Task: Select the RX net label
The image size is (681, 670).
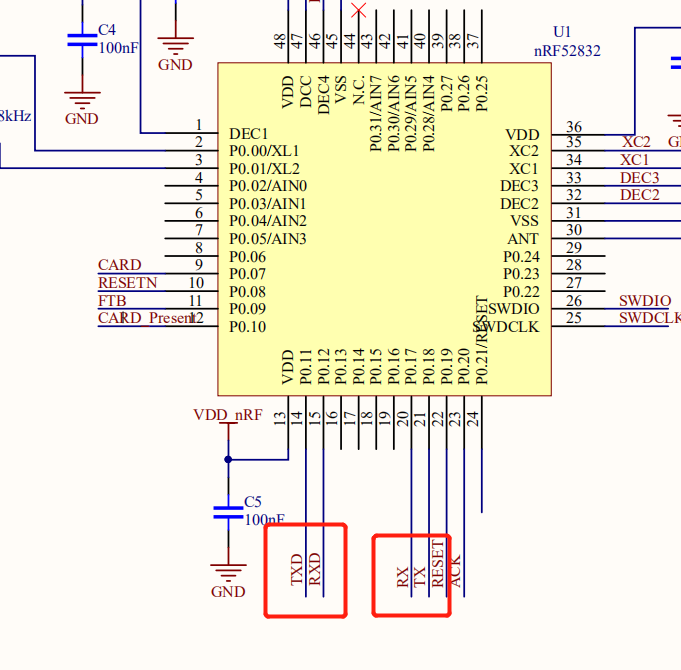Action: click(403, 577)
